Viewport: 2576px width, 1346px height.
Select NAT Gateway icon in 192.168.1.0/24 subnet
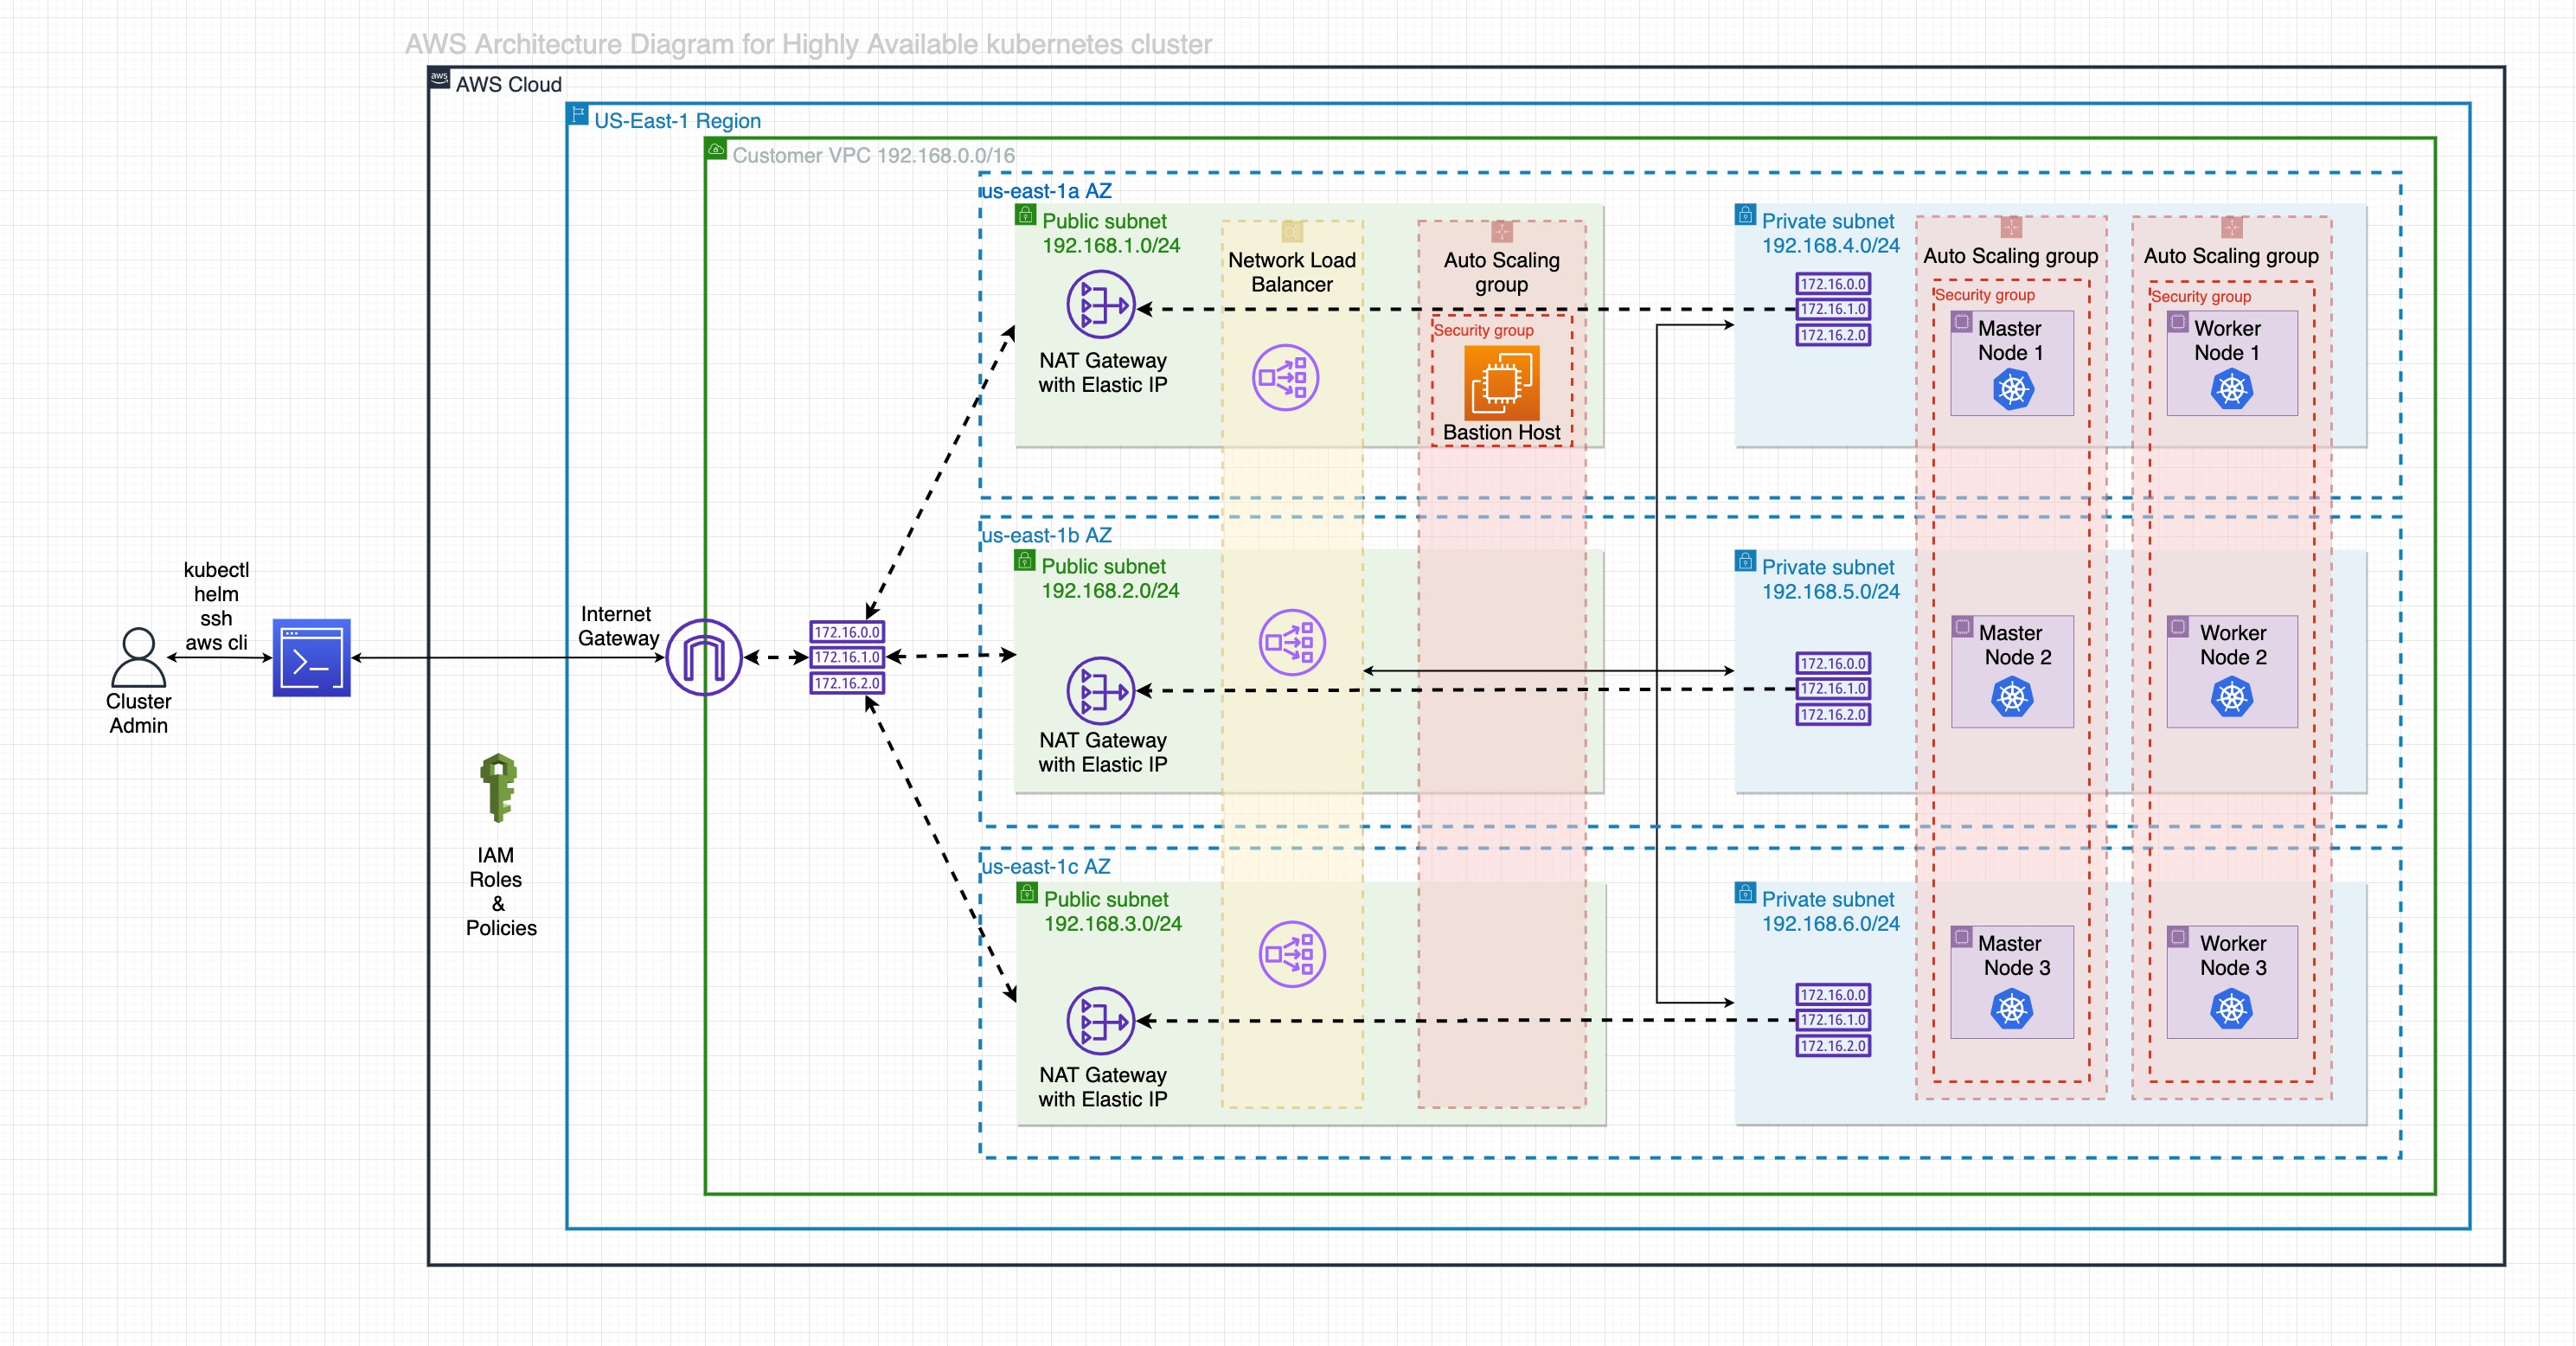pos(1100,305)
